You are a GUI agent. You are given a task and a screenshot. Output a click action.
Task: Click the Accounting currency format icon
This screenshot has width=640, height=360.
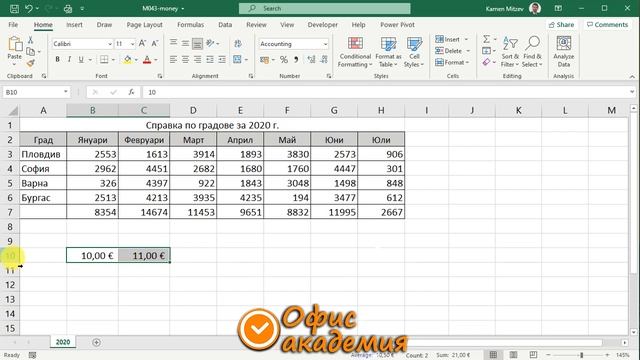point(264,60)
